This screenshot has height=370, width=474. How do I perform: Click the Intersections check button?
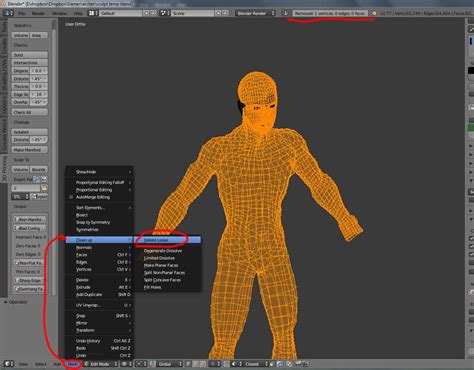(x=30, y=63)
